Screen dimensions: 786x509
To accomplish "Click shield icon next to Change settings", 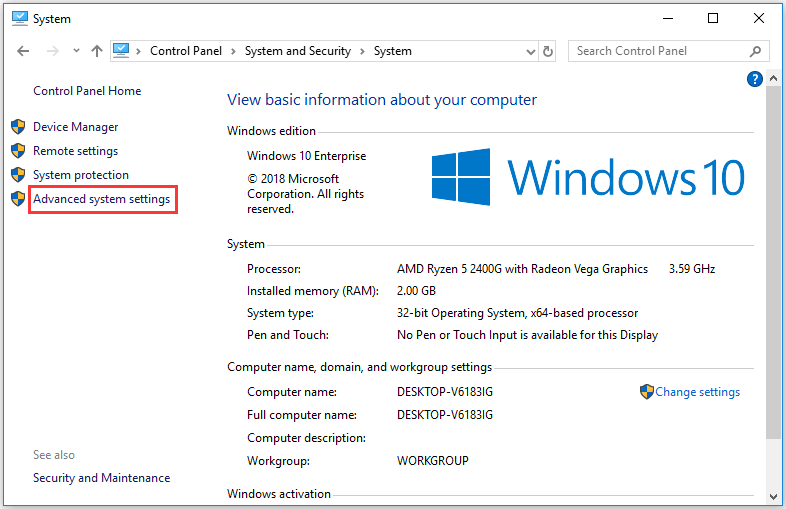I will tap(647, 392).
